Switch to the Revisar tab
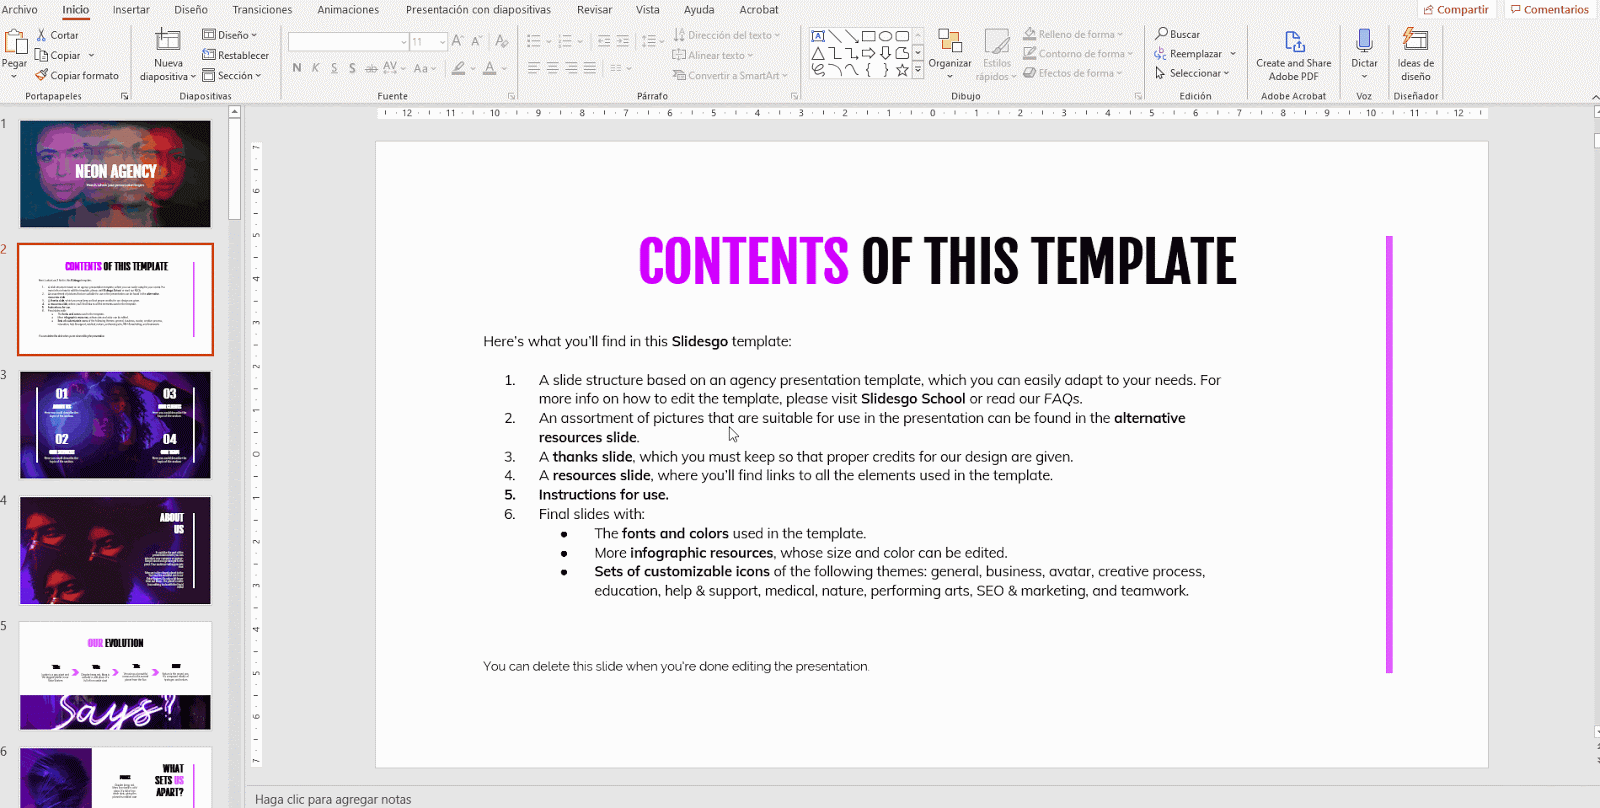Image resolution: width=1600 pixels, height=808 pixels. (594, 10)
